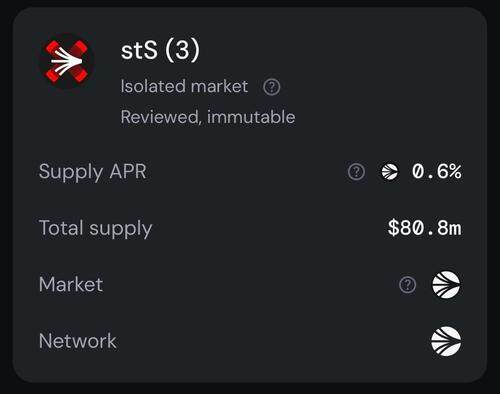Image resolution: width=500 pixels, height=394 pixels.
Task: Select the Network row label
Action: [x=78, y=341]
